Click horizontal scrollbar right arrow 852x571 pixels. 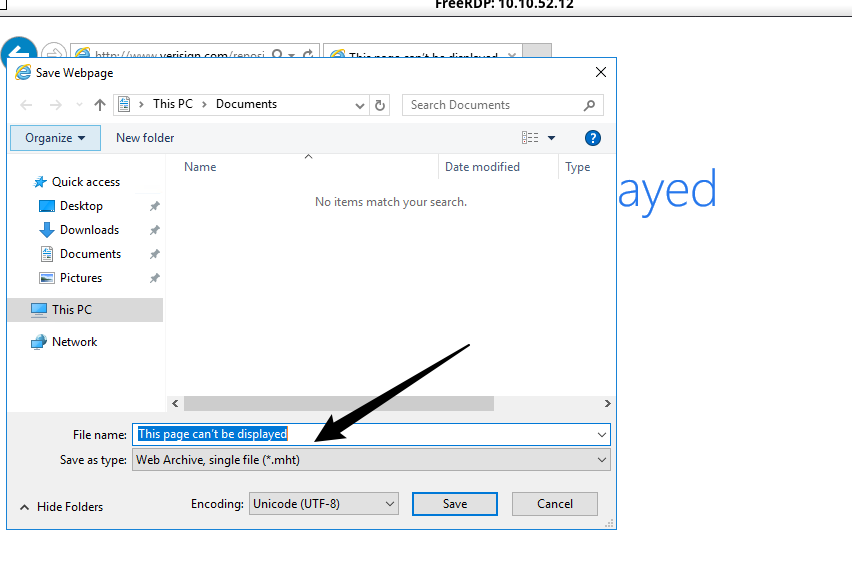tap(607, 403)
